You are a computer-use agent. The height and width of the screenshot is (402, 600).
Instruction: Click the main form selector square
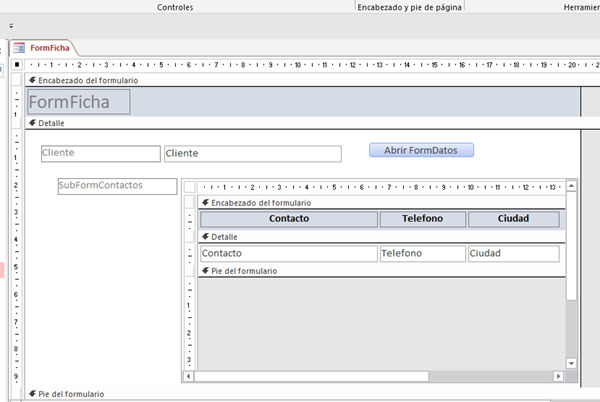pyautogui.click(x=17, y=65)
